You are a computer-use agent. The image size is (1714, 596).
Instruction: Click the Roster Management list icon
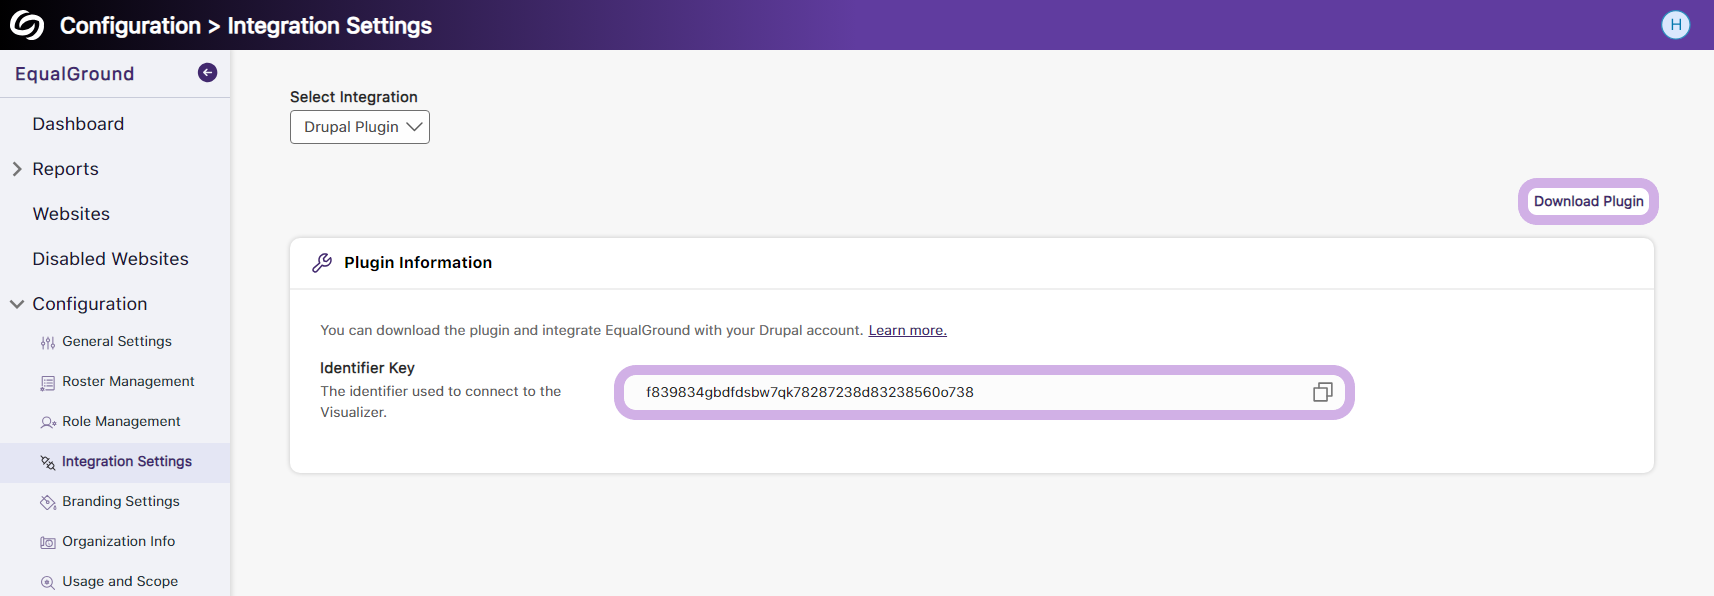(x=47, y=383)
